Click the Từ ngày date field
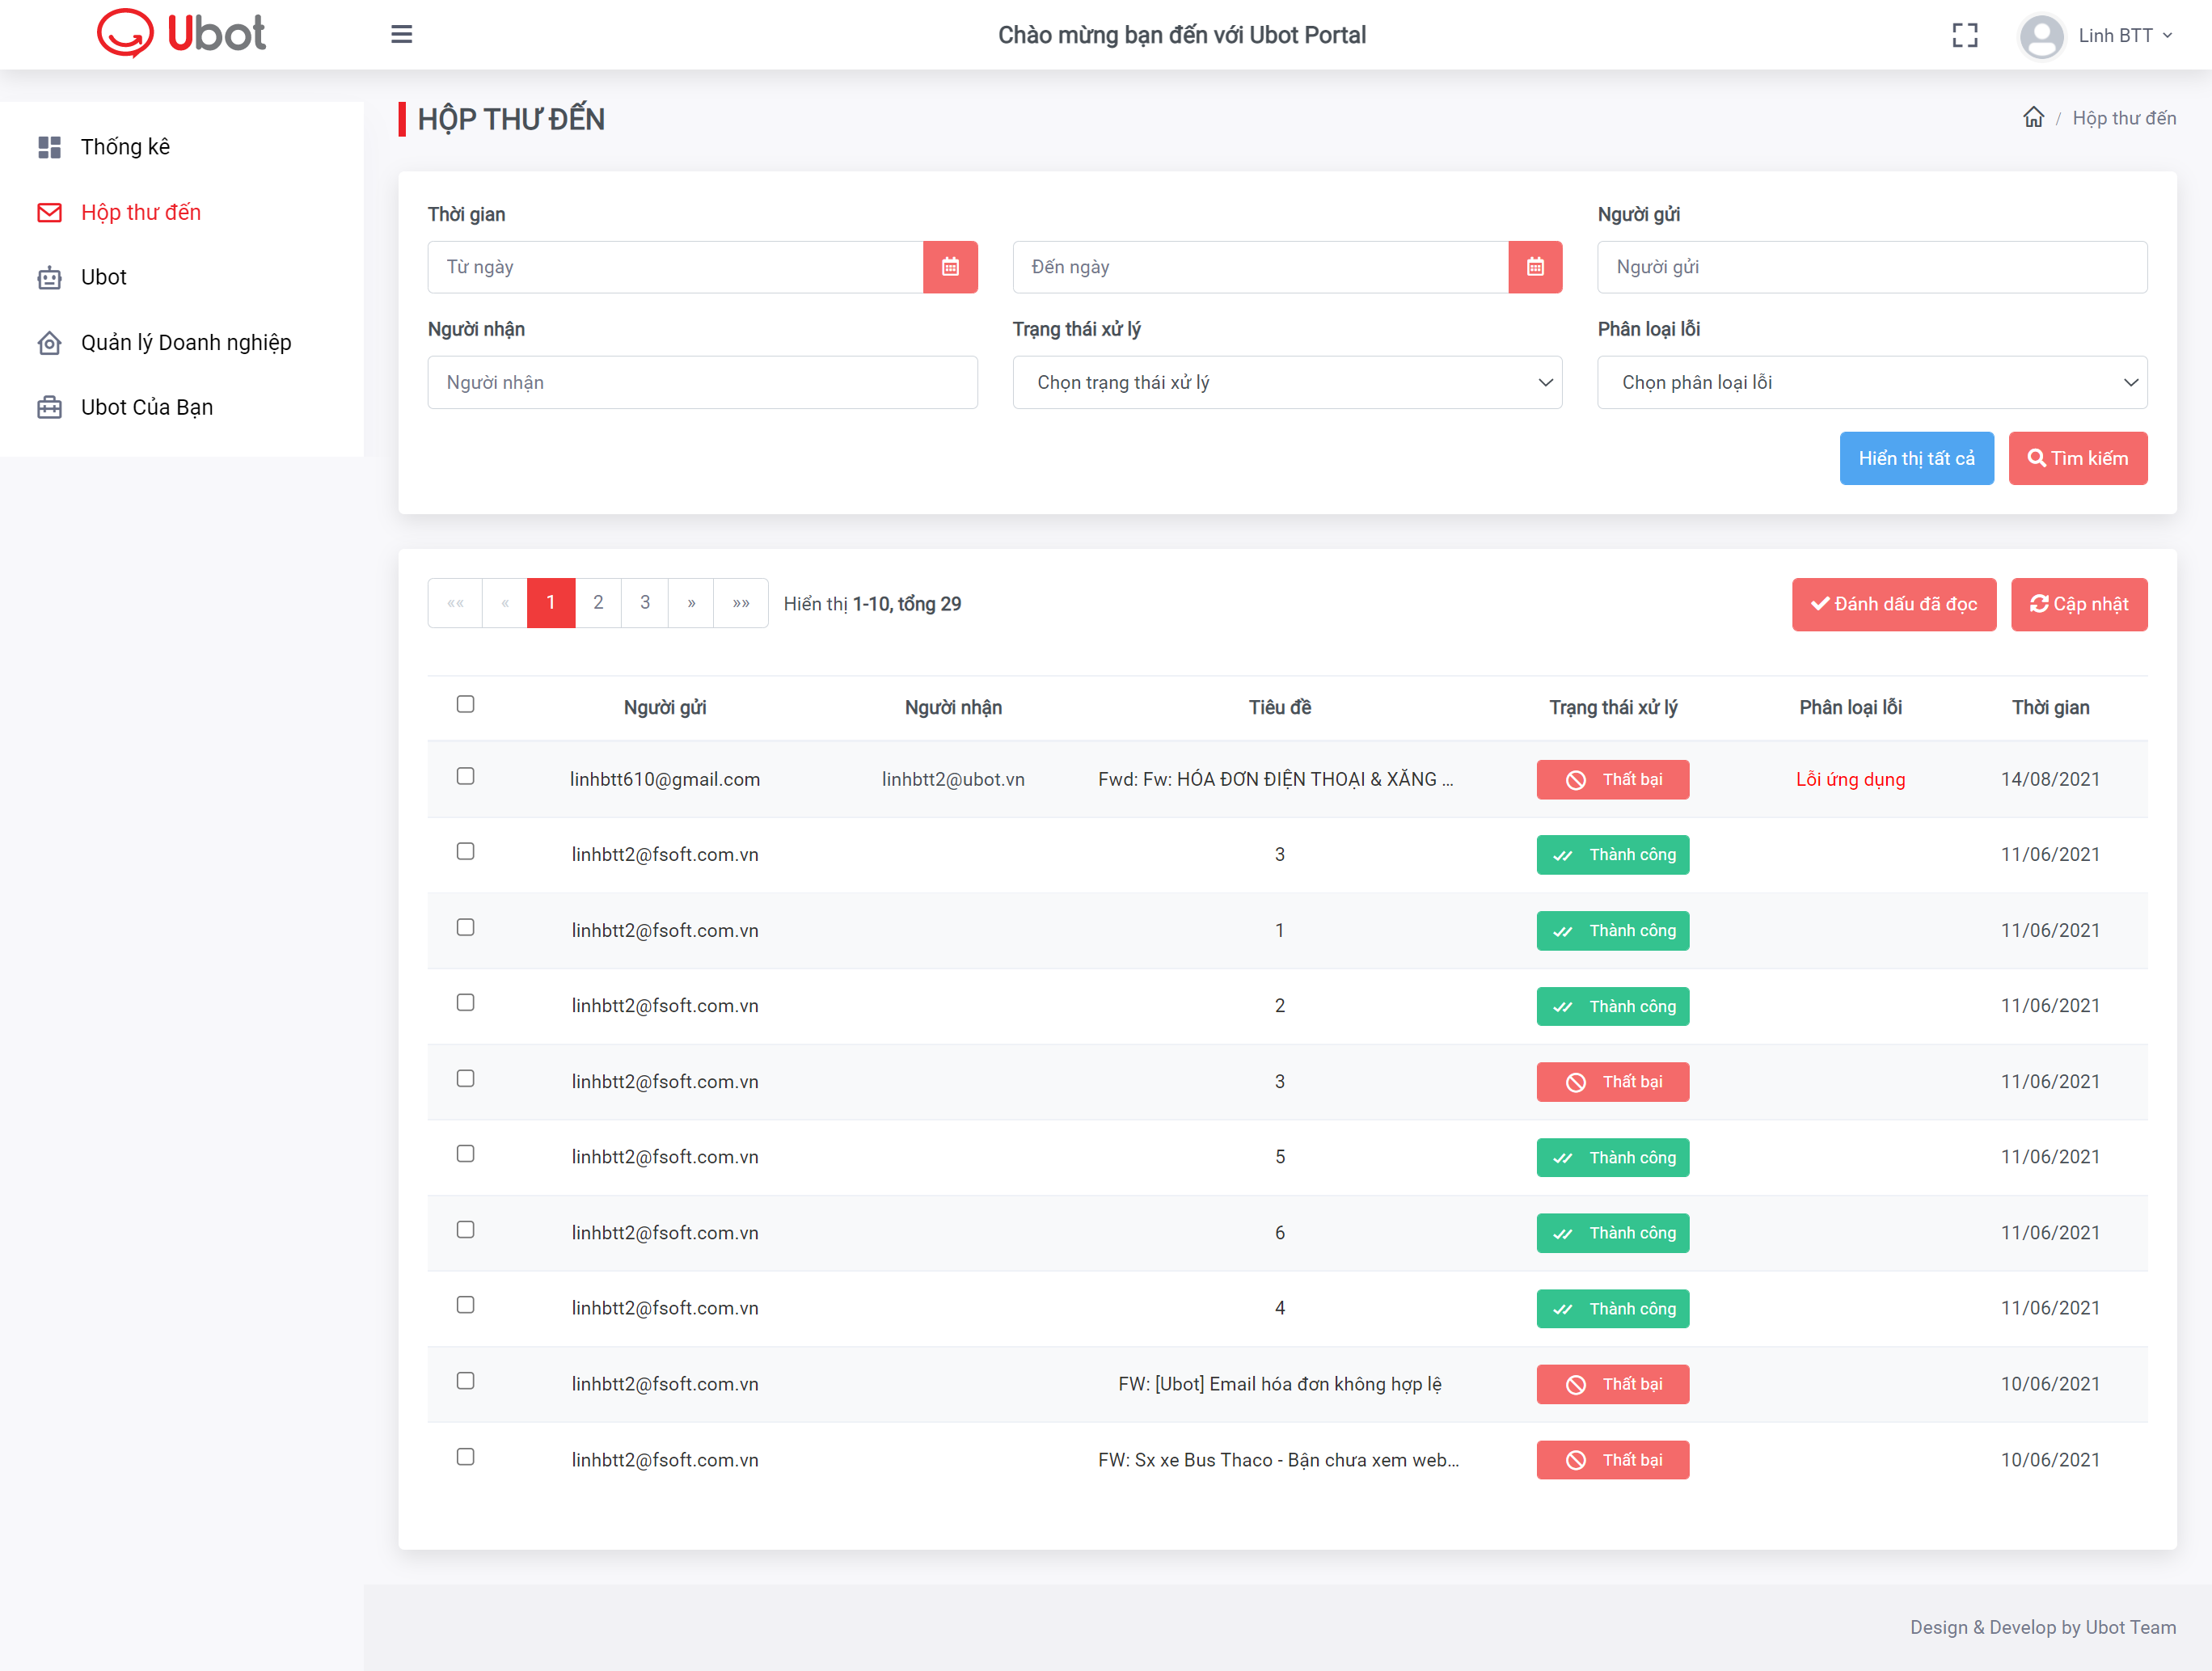Viewport: 2212px width, 1671px height. pos(675,267)
